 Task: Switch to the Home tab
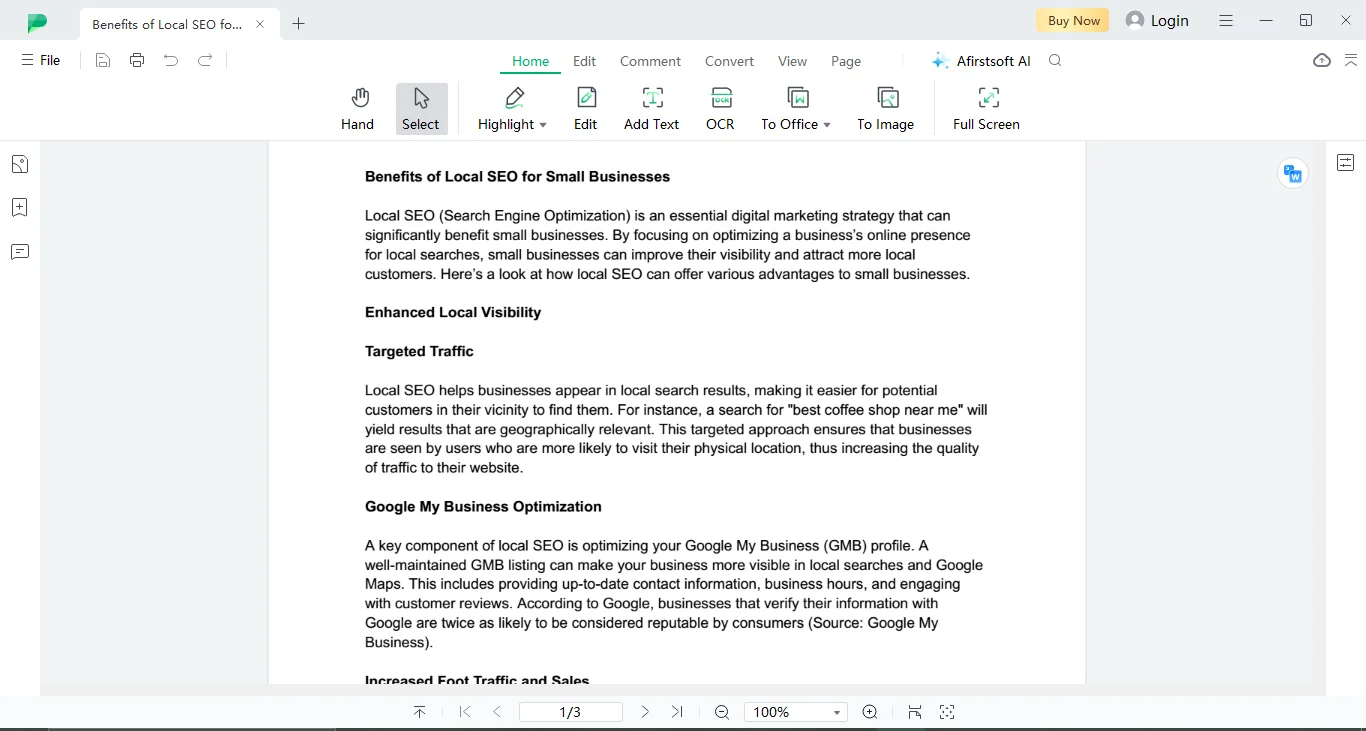point(530,61)
